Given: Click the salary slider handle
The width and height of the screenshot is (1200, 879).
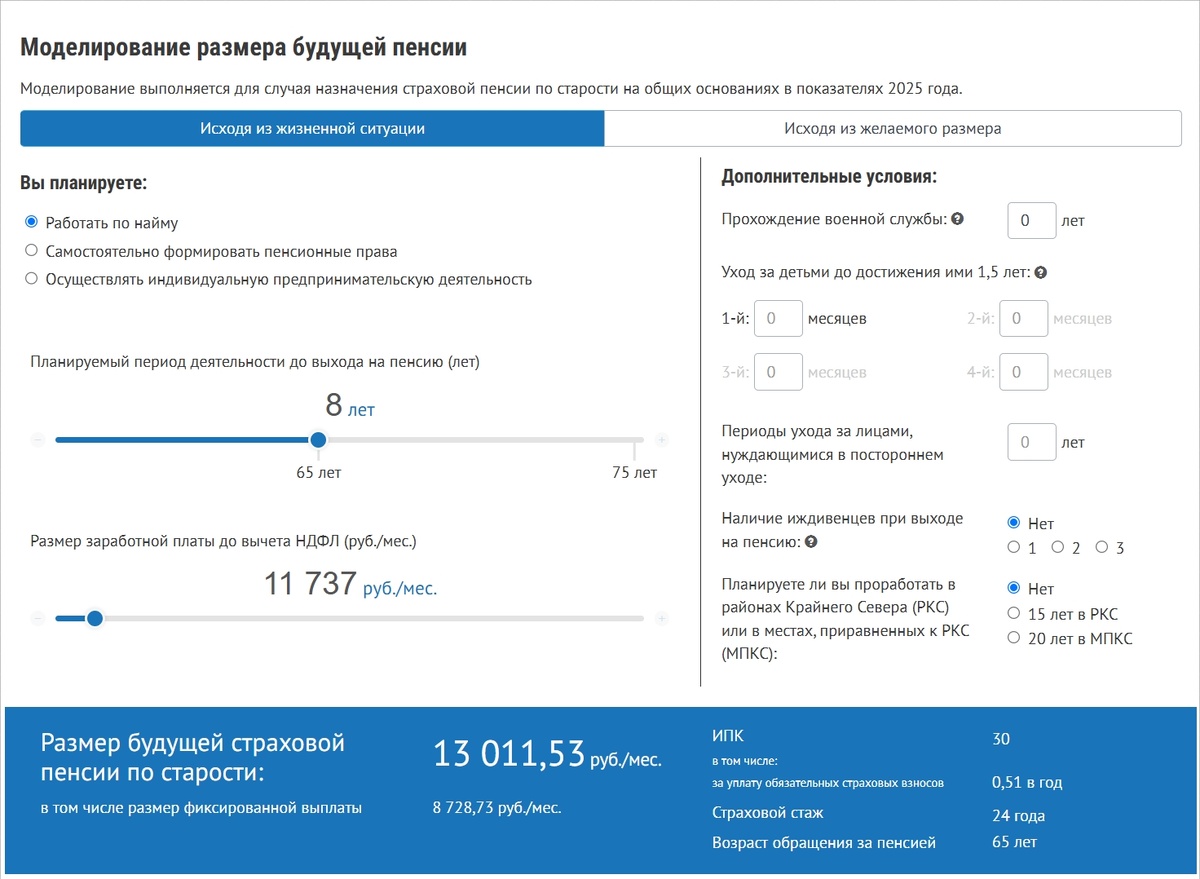Looking at the screenshot, I should click(x=95, y=618).
